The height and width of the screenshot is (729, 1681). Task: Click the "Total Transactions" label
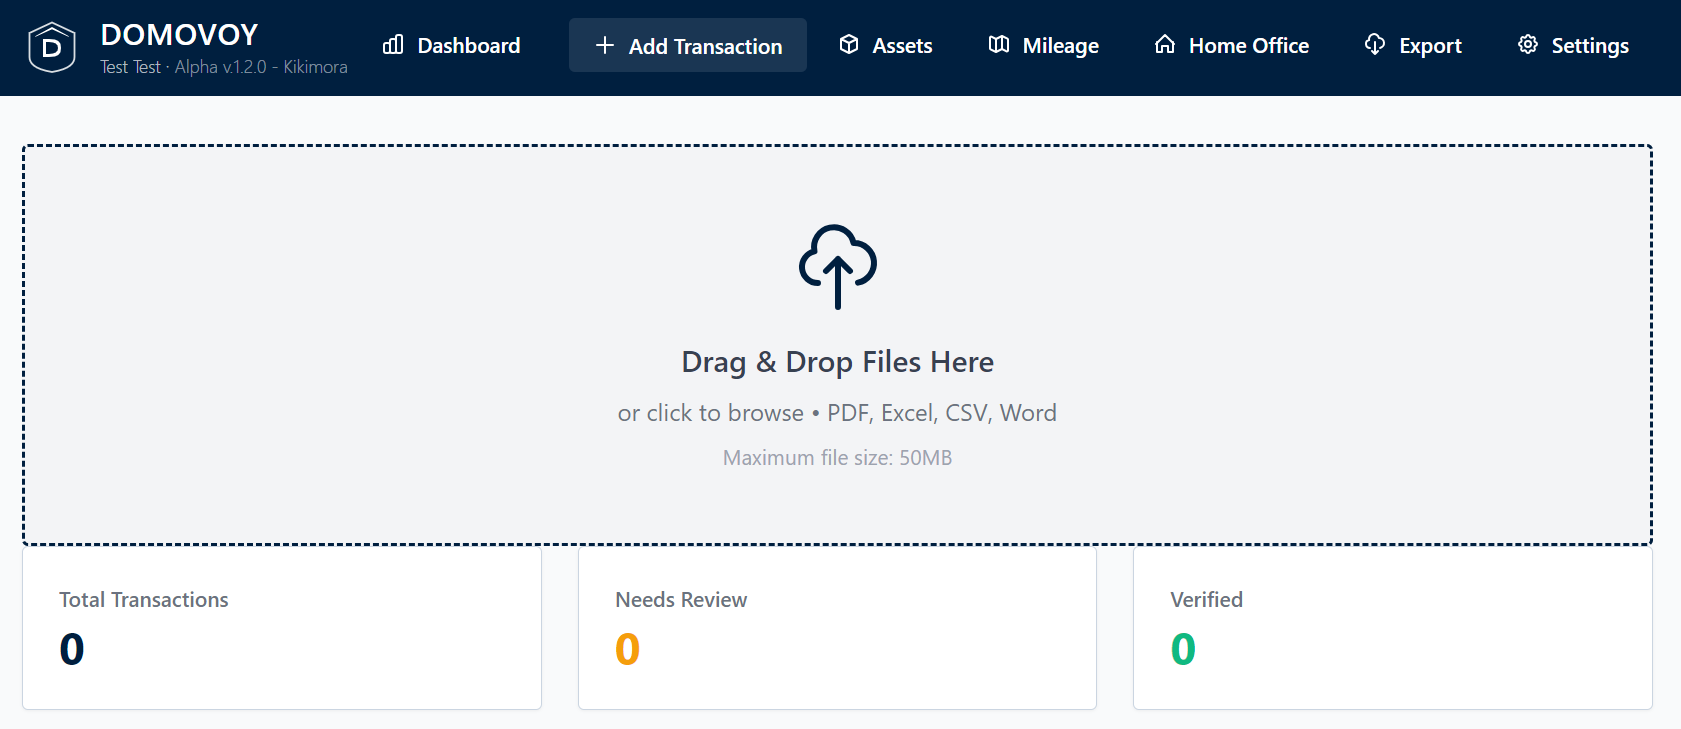144,600
